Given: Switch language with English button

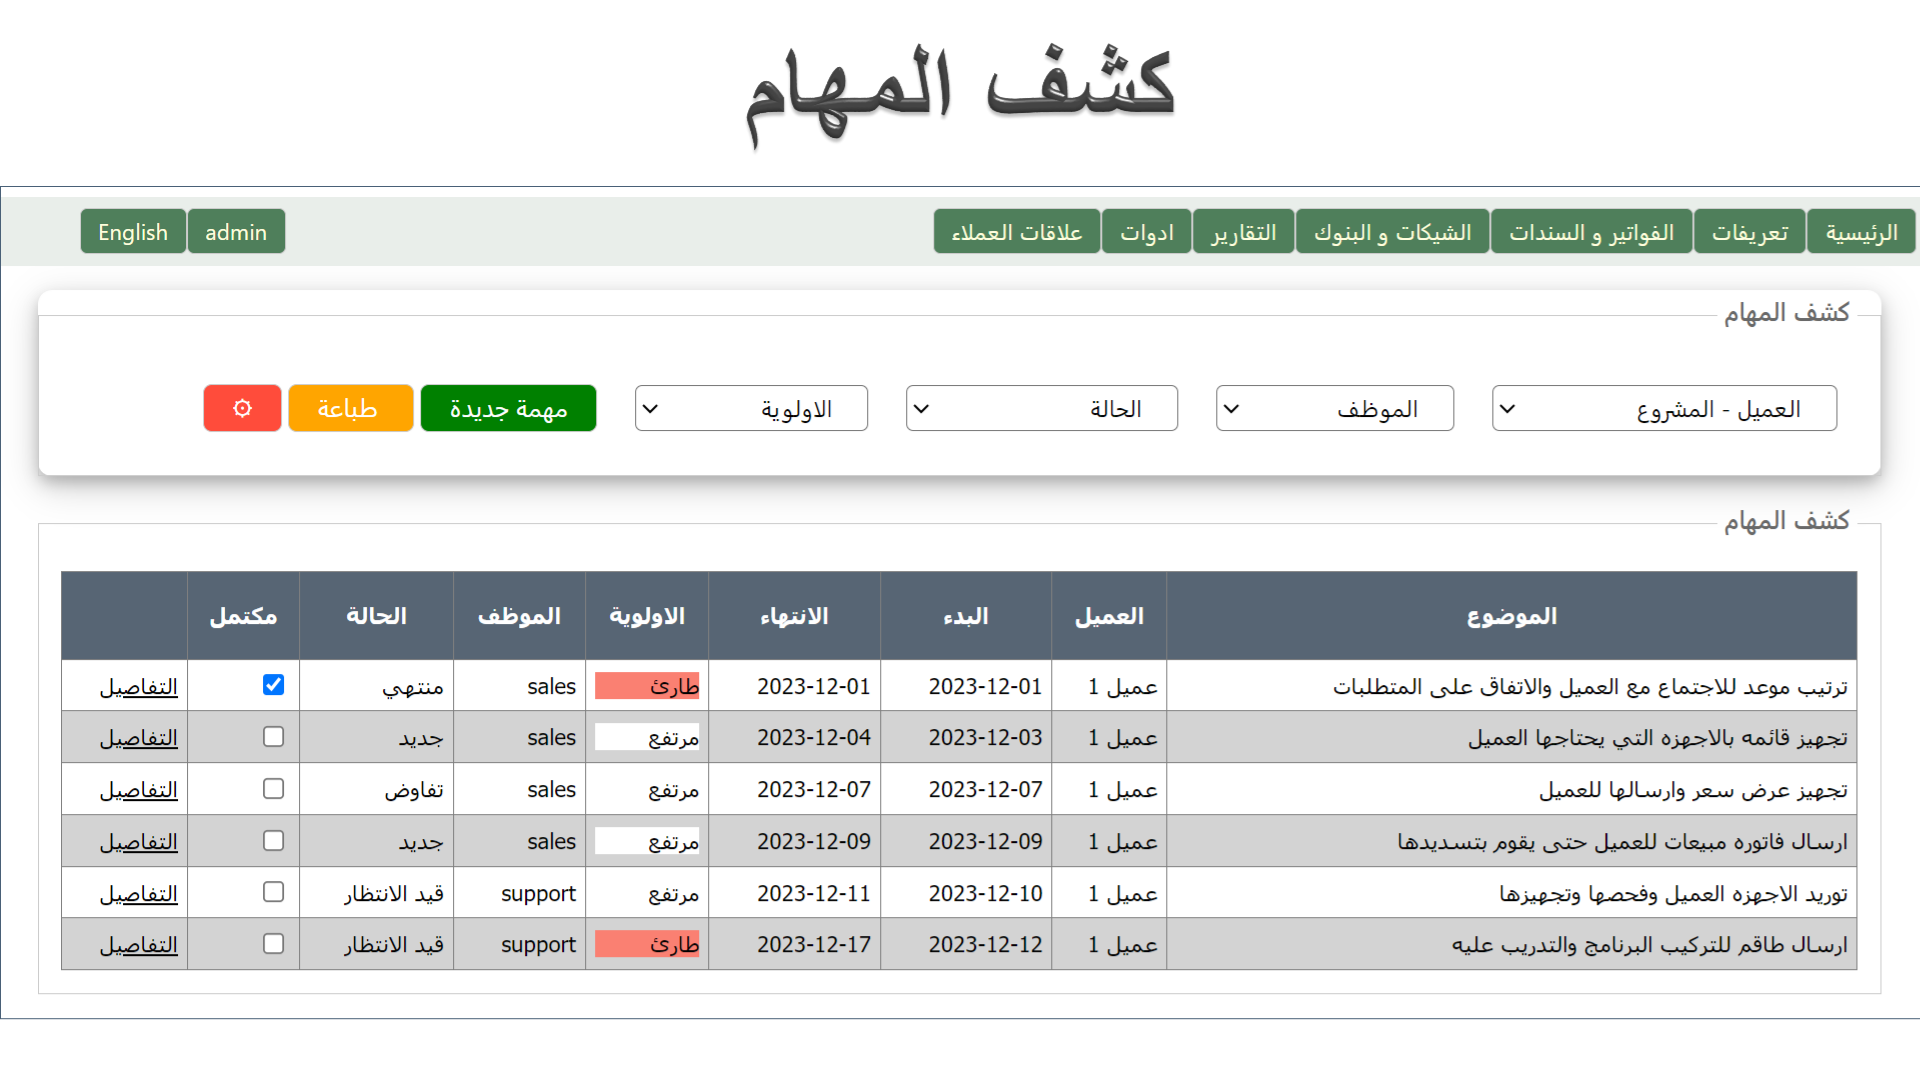Looking at the screenshot, I should pyautogui.click(x=133, y=232).
